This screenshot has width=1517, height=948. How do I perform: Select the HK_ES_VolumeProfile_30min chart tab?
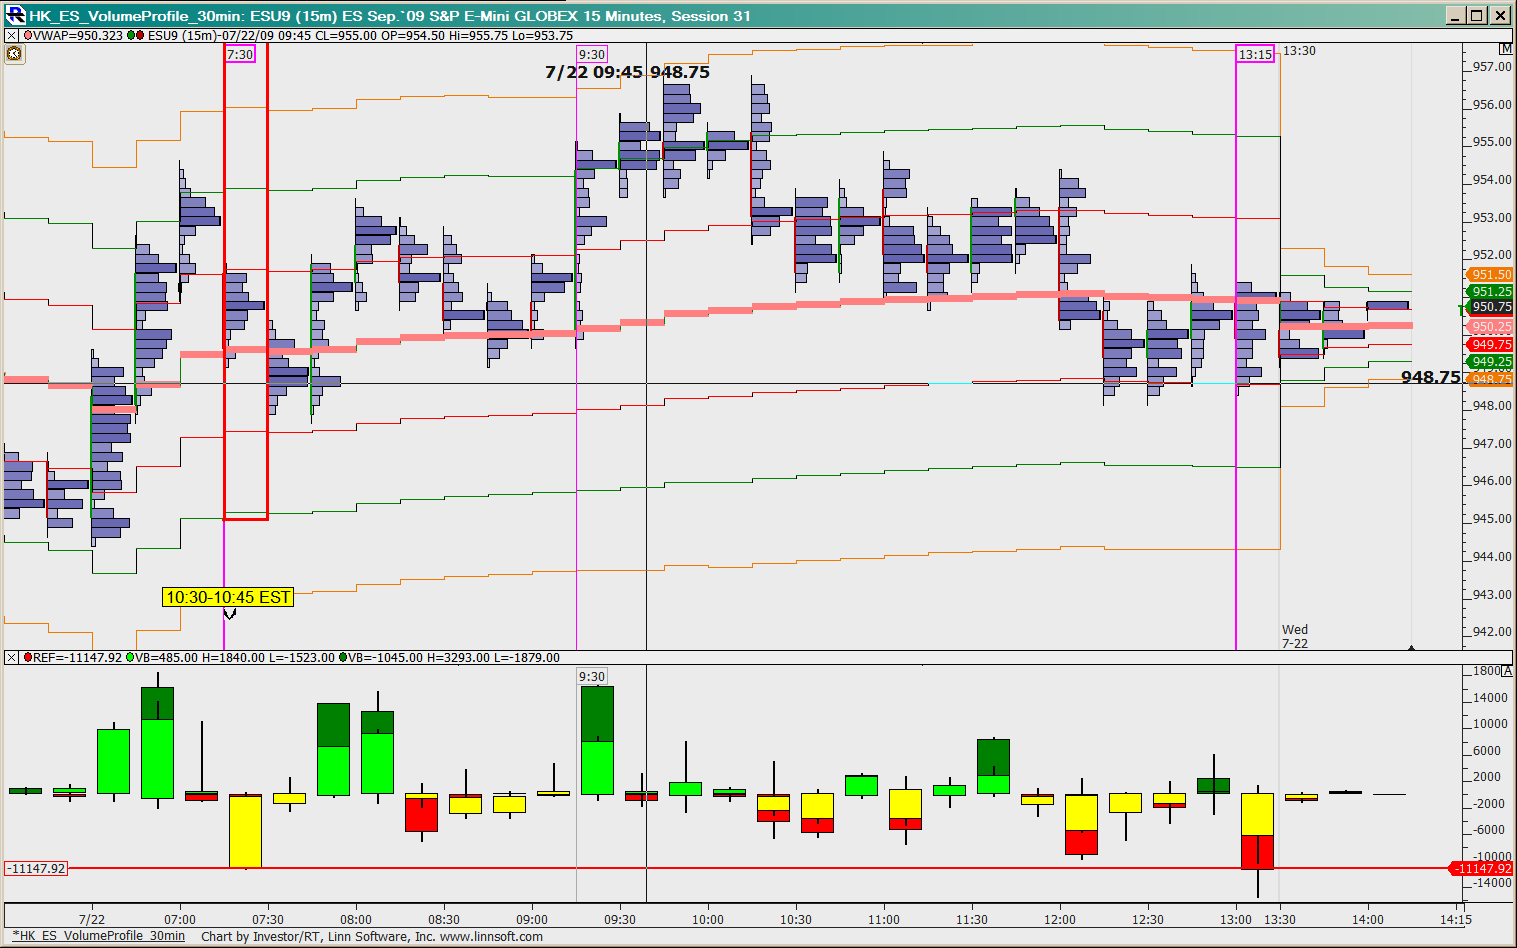98,936
